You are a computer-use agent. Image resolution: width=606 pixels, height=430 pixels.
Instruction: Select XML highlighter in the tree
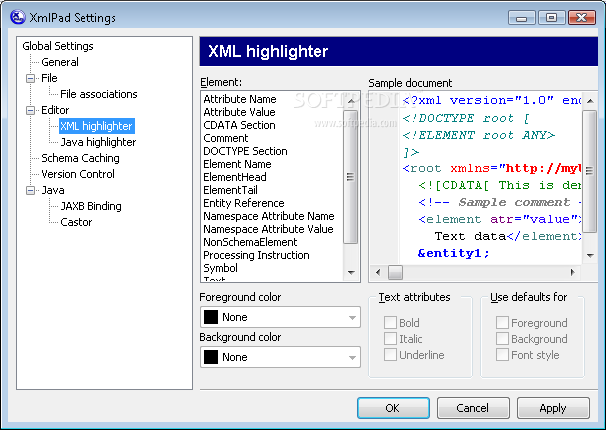pos(97,126)
